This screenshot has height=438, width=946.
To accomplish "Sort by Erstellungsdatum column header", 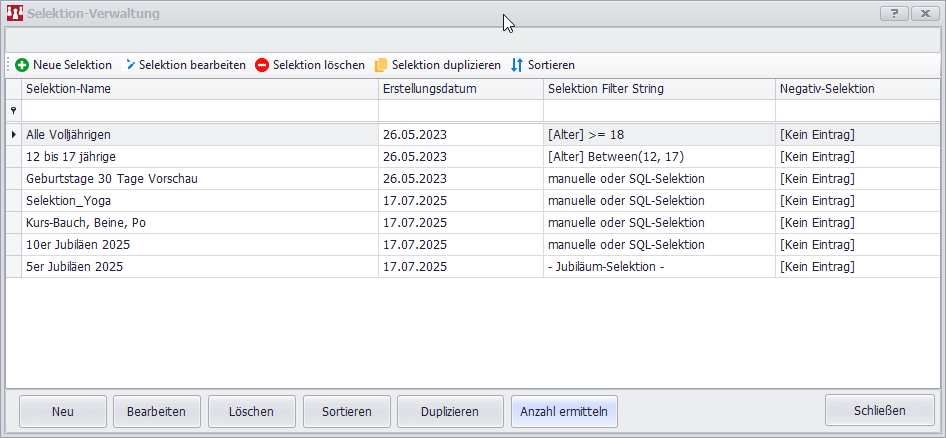I will 460,89.
